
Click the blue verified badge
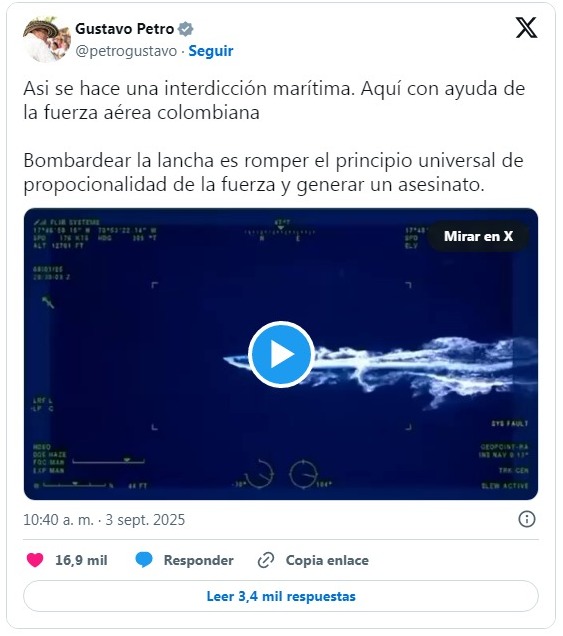[186, 29]
